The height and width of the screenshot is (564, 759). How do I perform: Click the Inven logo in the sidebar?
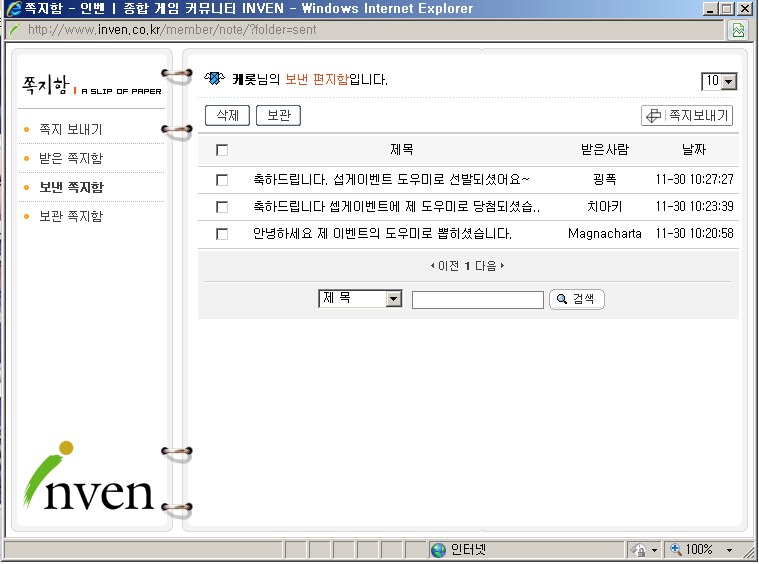click(89, 481)
